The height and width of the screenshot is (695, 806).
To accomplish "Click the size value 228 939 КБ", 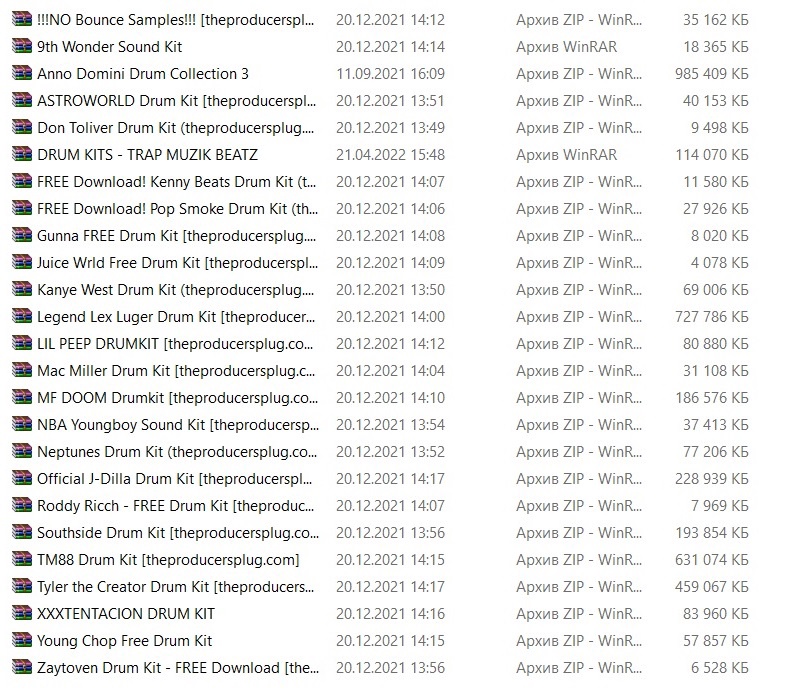I will pos(712,479).
